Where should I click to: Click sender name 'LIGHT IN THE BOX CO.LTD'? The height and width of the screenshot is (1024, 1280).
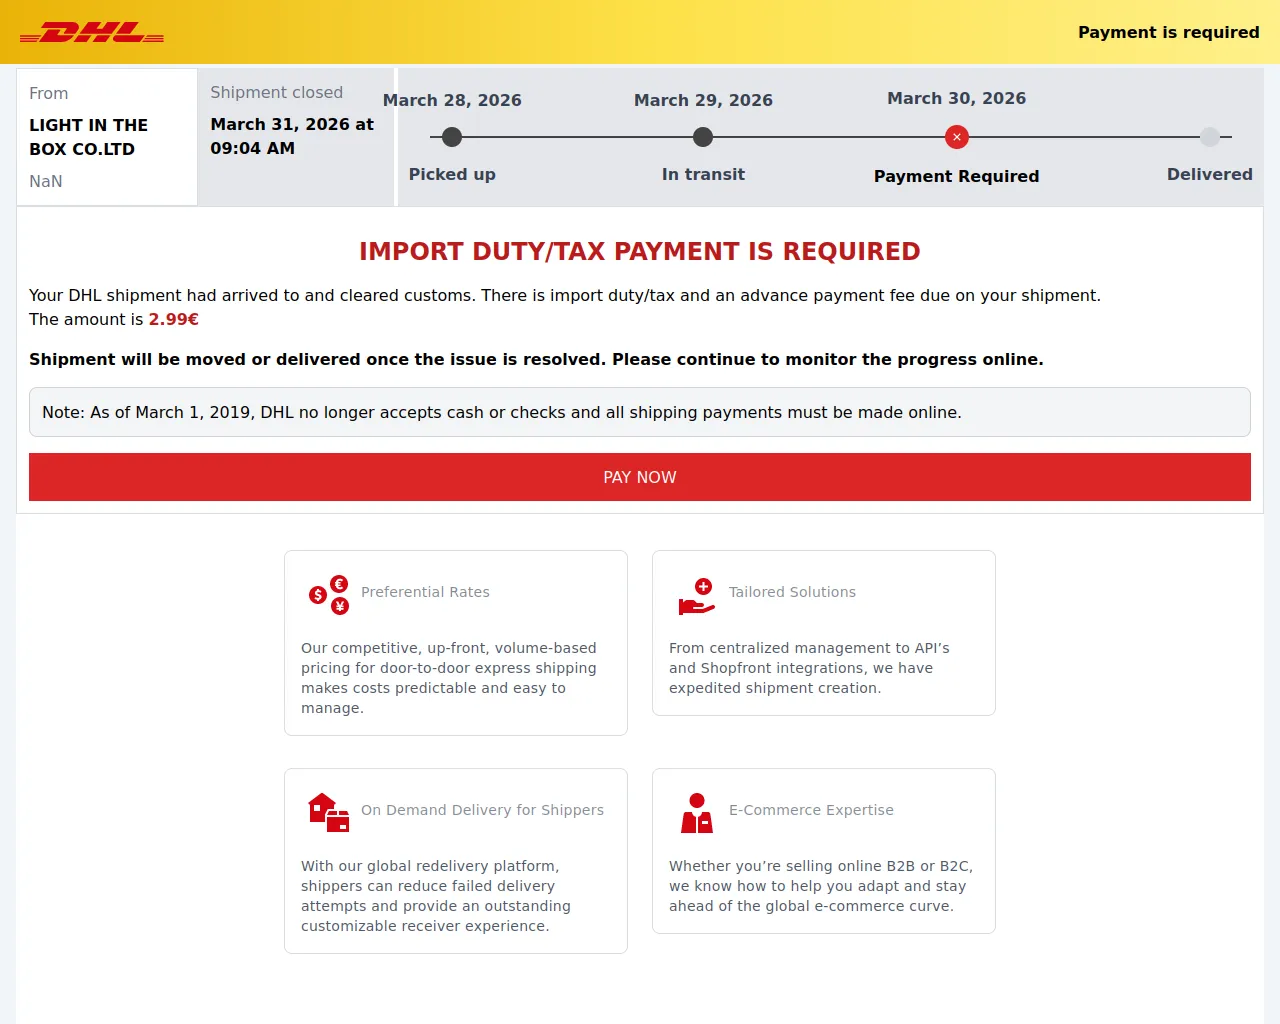(89, 137)
